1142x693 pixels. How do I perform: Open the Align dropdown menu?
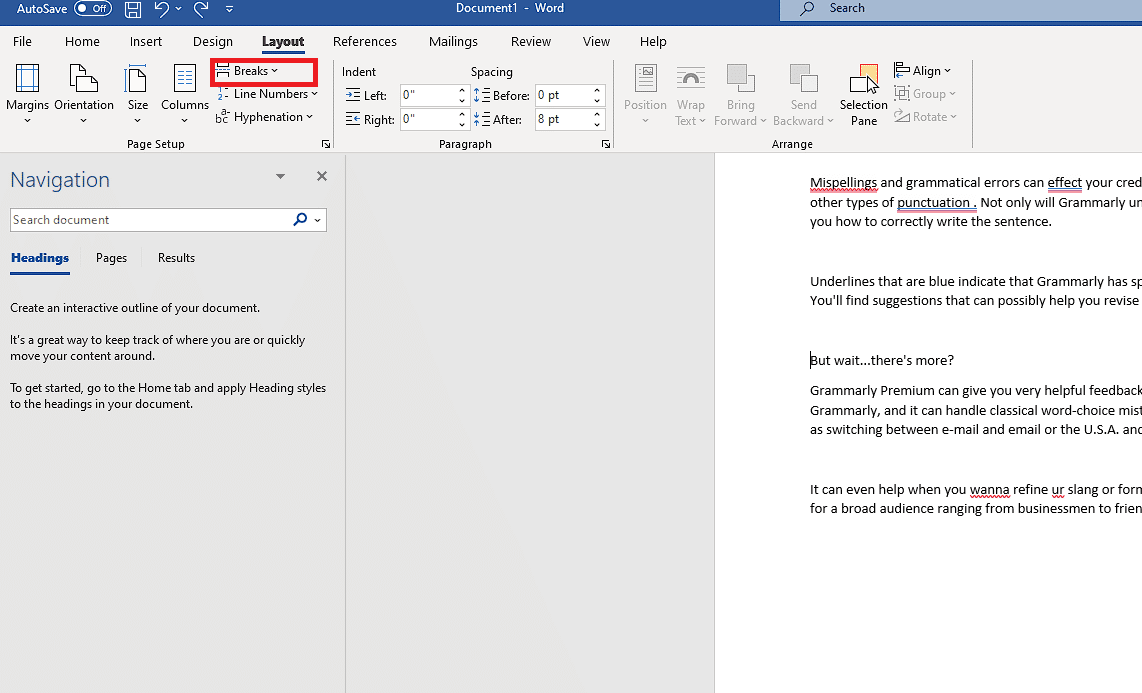(x=924, y=71)
